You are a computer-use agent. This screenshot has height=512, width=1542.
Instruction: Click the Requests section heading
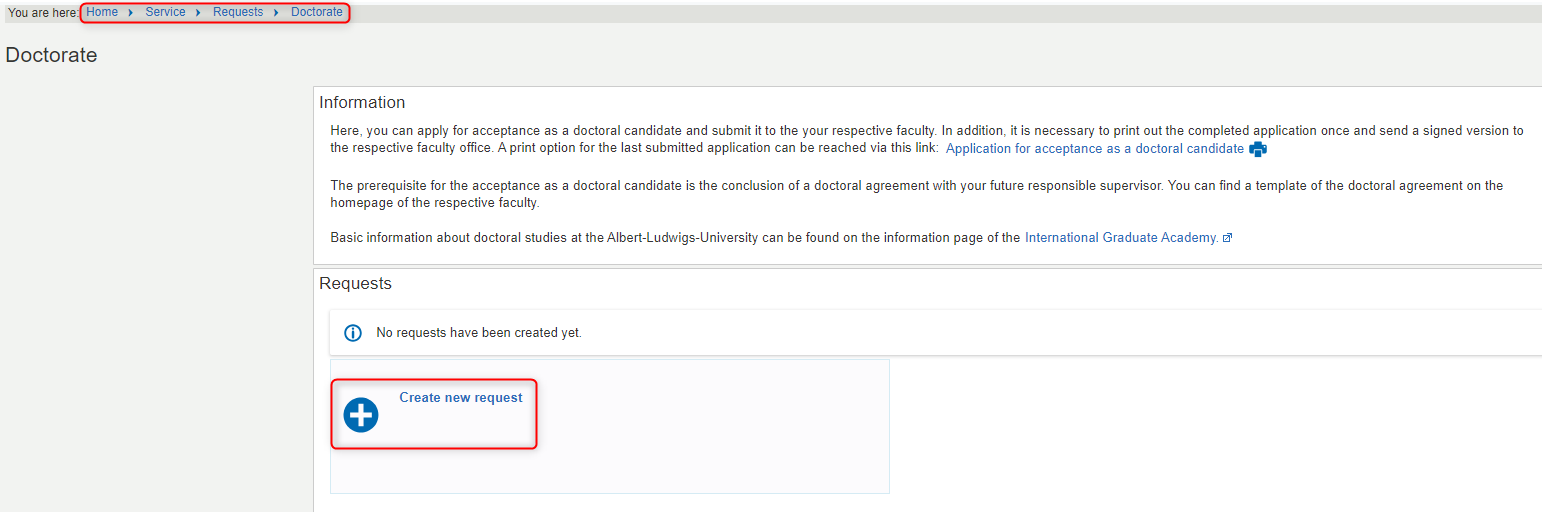(x=355, y=283)
